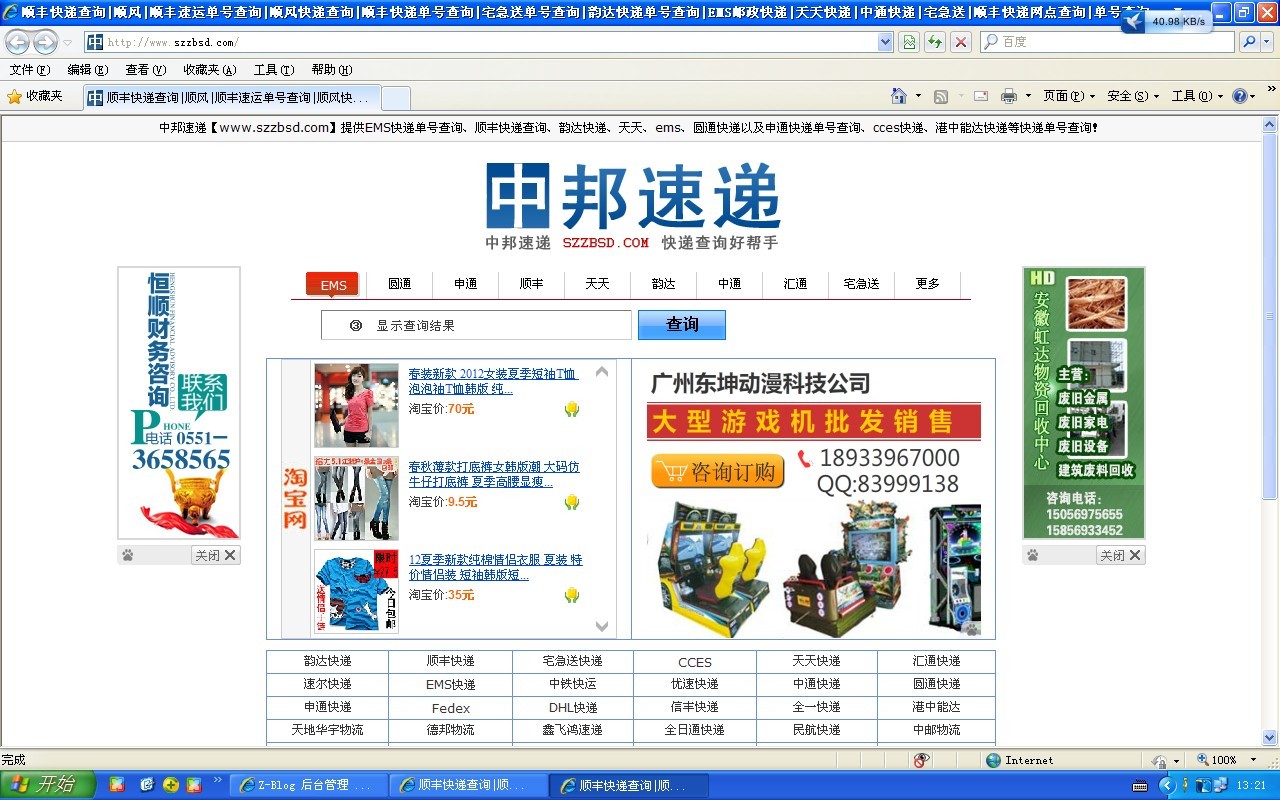Open the Fedex link in table
The width and height of the screenshot is (1280, 800).
(450, 708)
